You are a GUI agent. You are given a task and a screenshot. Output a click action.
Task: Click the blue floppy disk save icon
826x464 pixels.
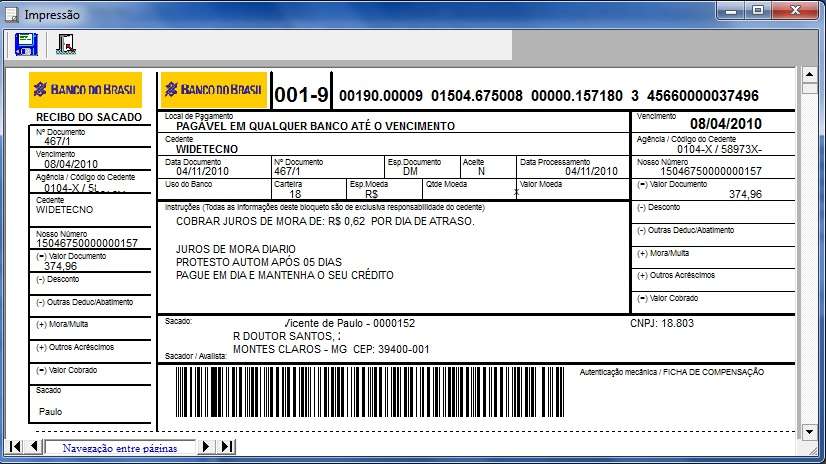pos(26,44)
